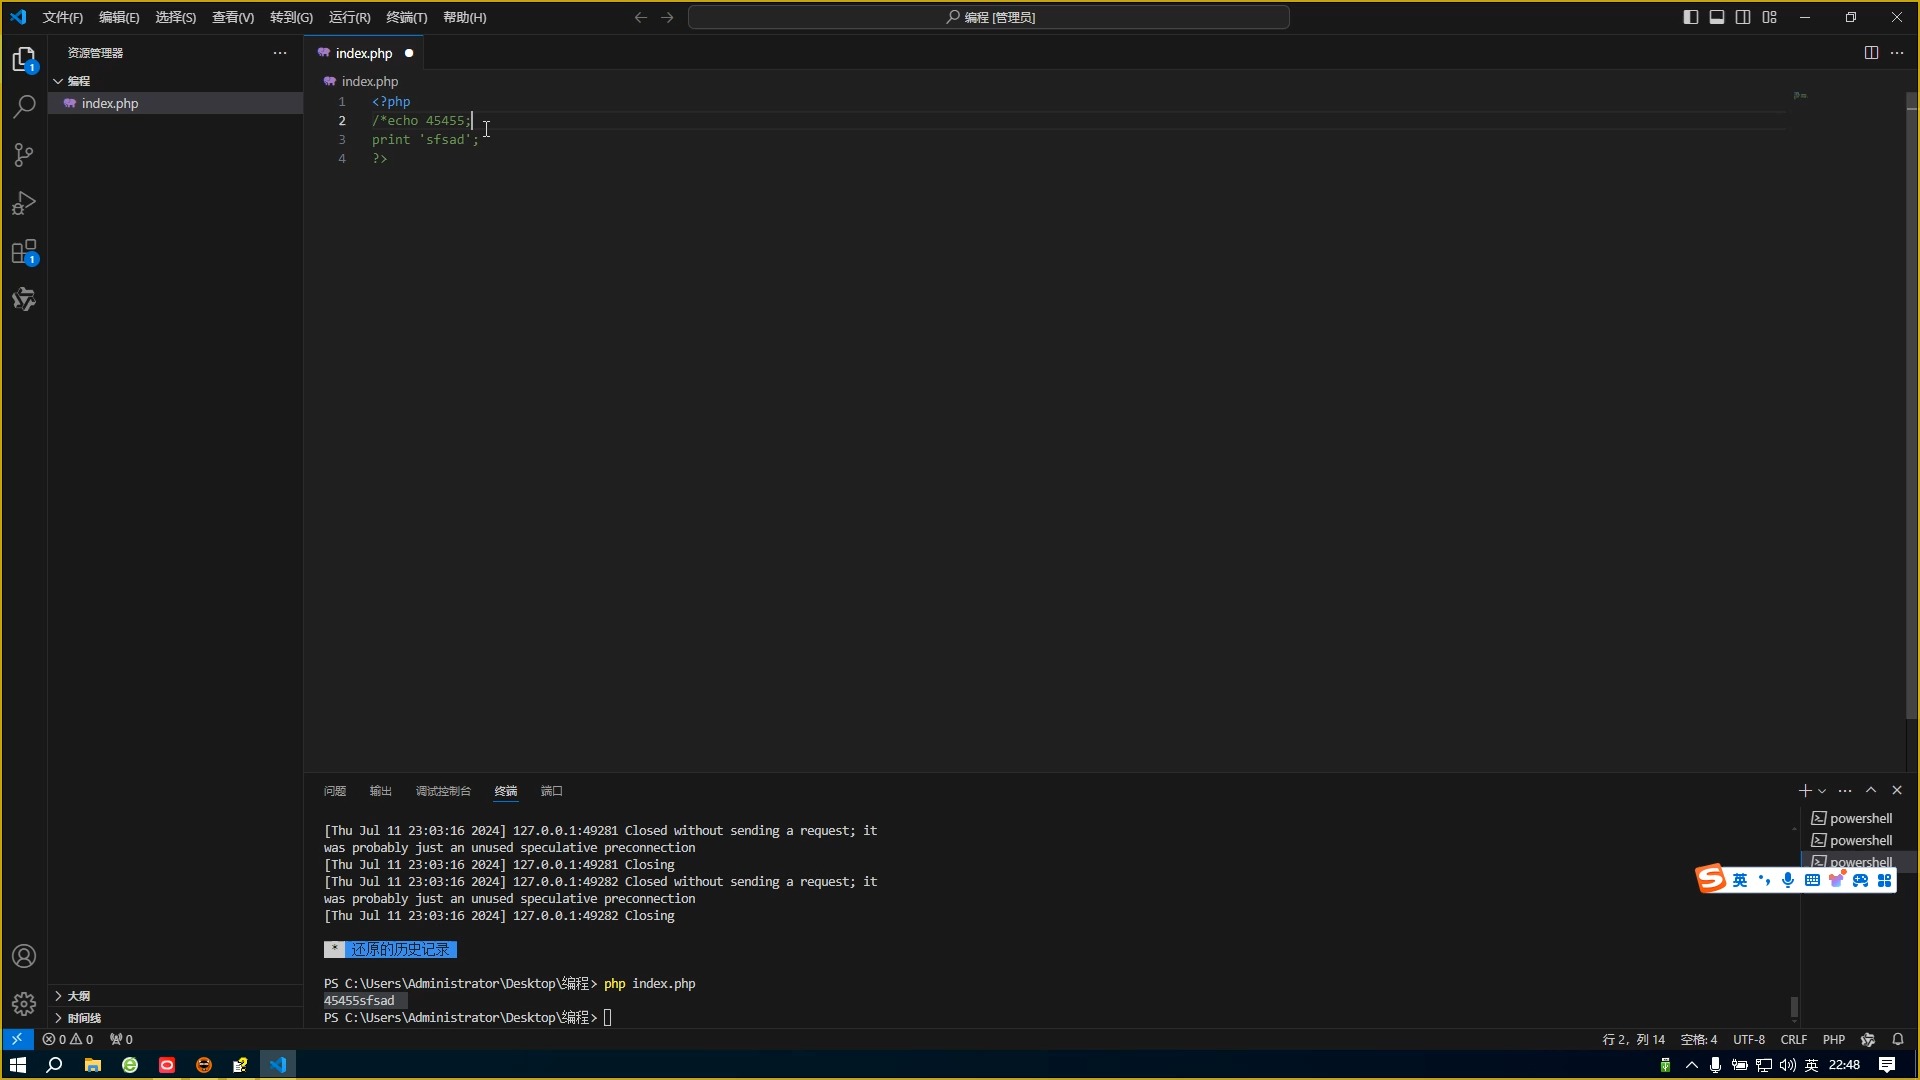Click the PHP language mode button
The image size is (1920, 1080).
coord(1834,1039)
